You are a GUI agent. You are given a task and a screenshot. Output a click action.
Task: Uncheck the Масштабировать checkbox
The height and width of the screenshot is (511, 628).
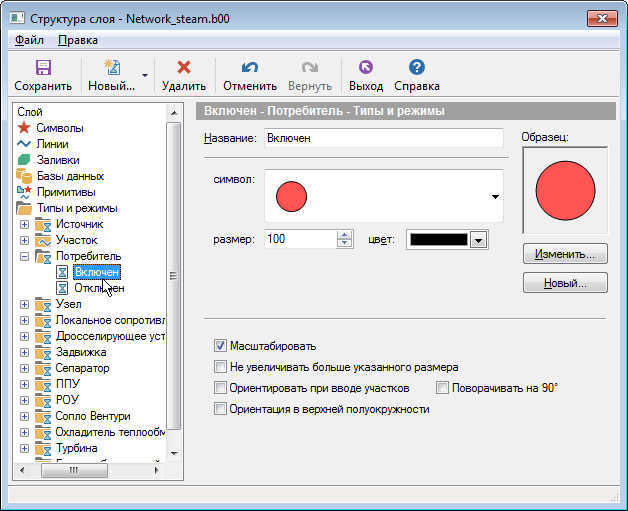(x=220, y=346)
